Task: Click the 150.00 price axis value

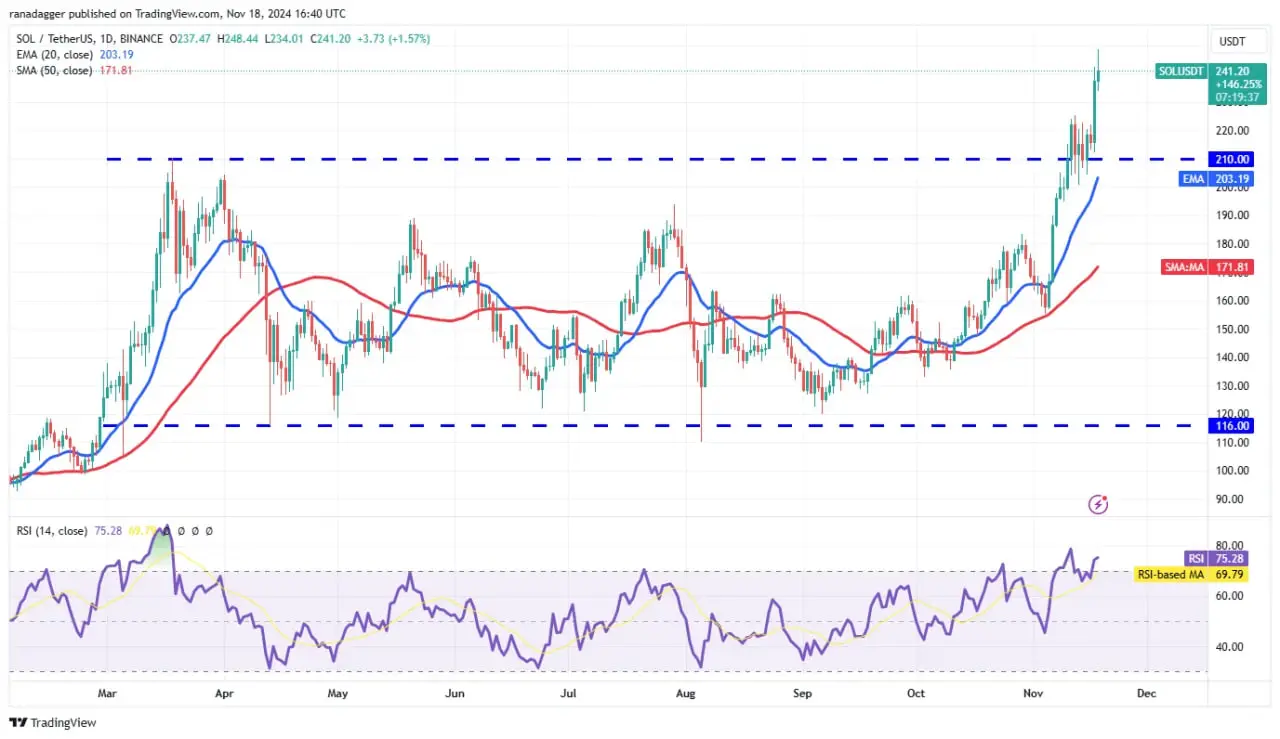Action: (1230, 329)
